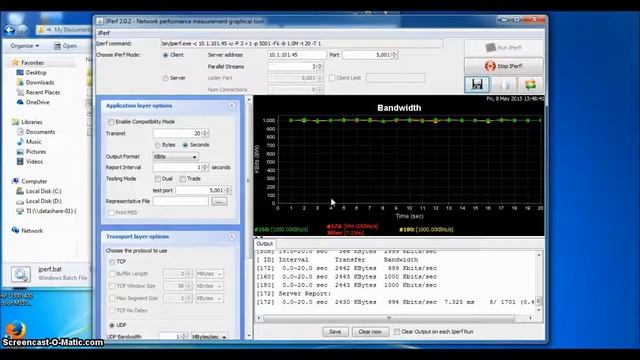The image size is (640, 360).
Task: Select Documents library in Explorer
Action: pos(40,132)
